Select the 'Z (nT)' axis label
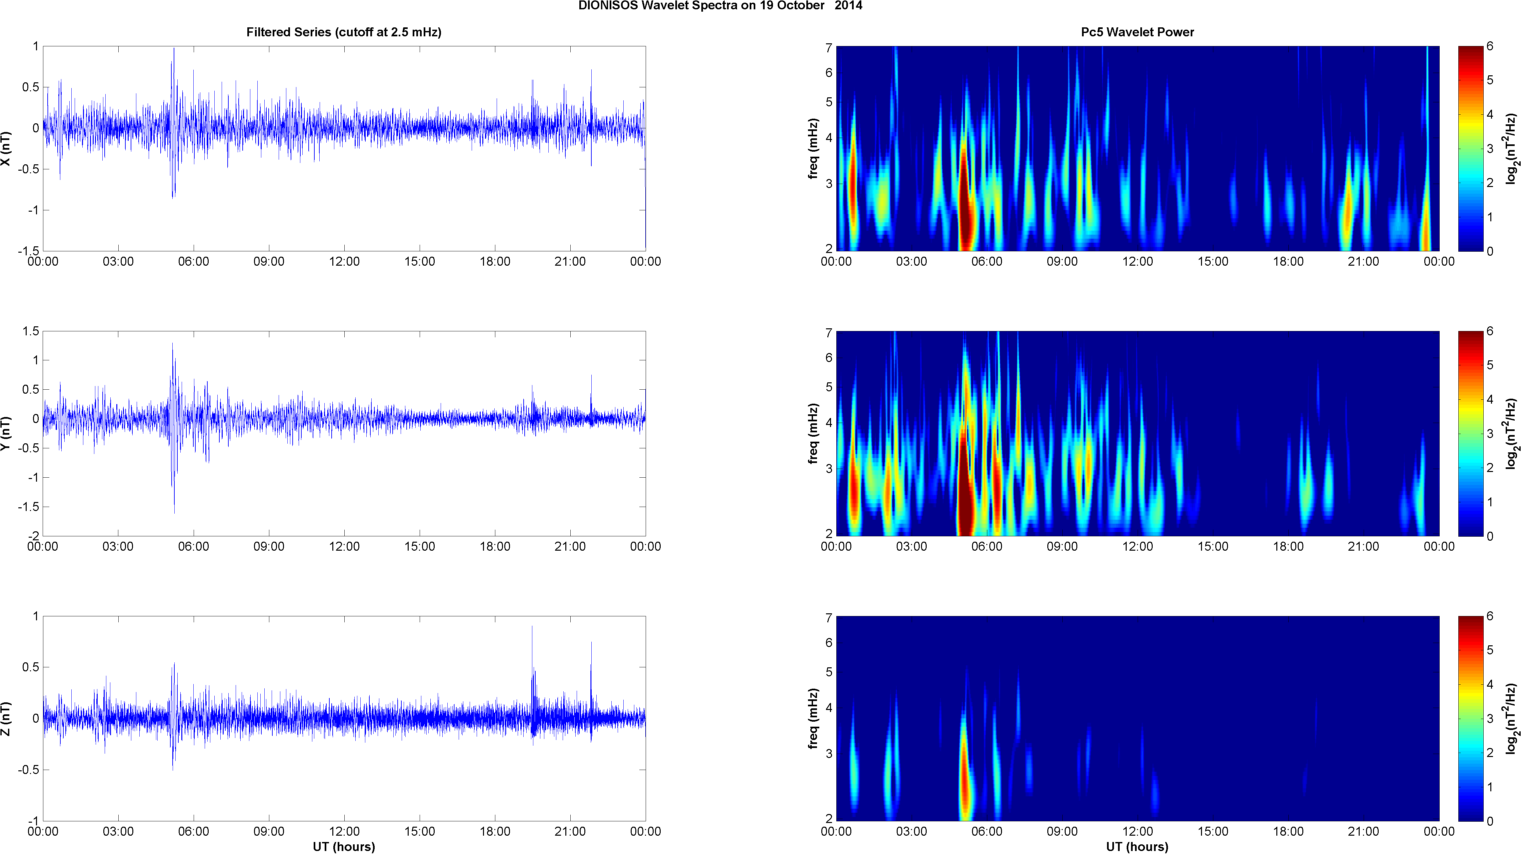 (x=6, y=718)
